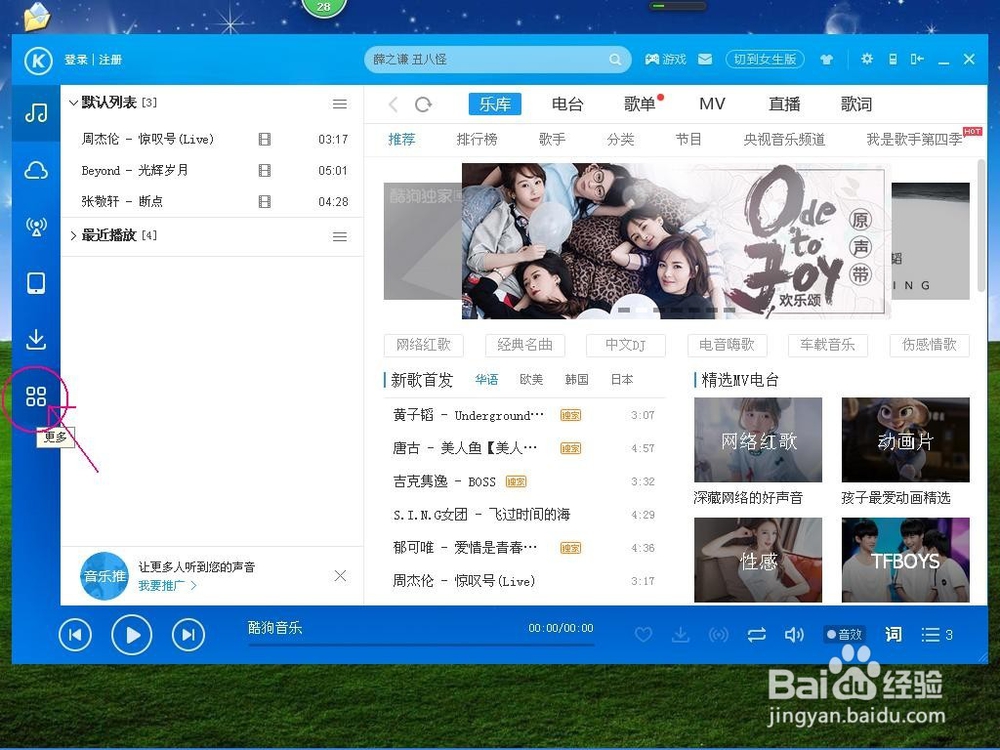Viewport: 1000px width, 750px height.
Task: Open the 排行榜 sub-tab
Action: 477,140
